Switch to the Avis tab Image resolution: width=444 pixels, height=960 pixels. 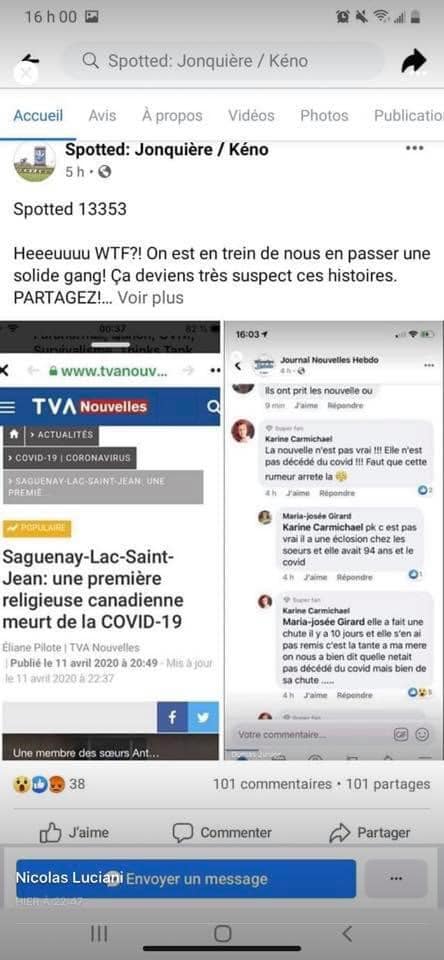coord(102,116)
